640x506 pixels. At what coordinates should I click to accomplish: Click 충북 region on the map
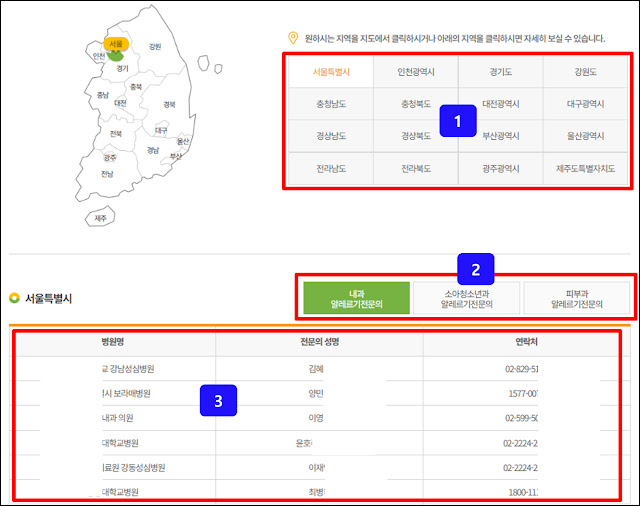(x=136, y=87)
